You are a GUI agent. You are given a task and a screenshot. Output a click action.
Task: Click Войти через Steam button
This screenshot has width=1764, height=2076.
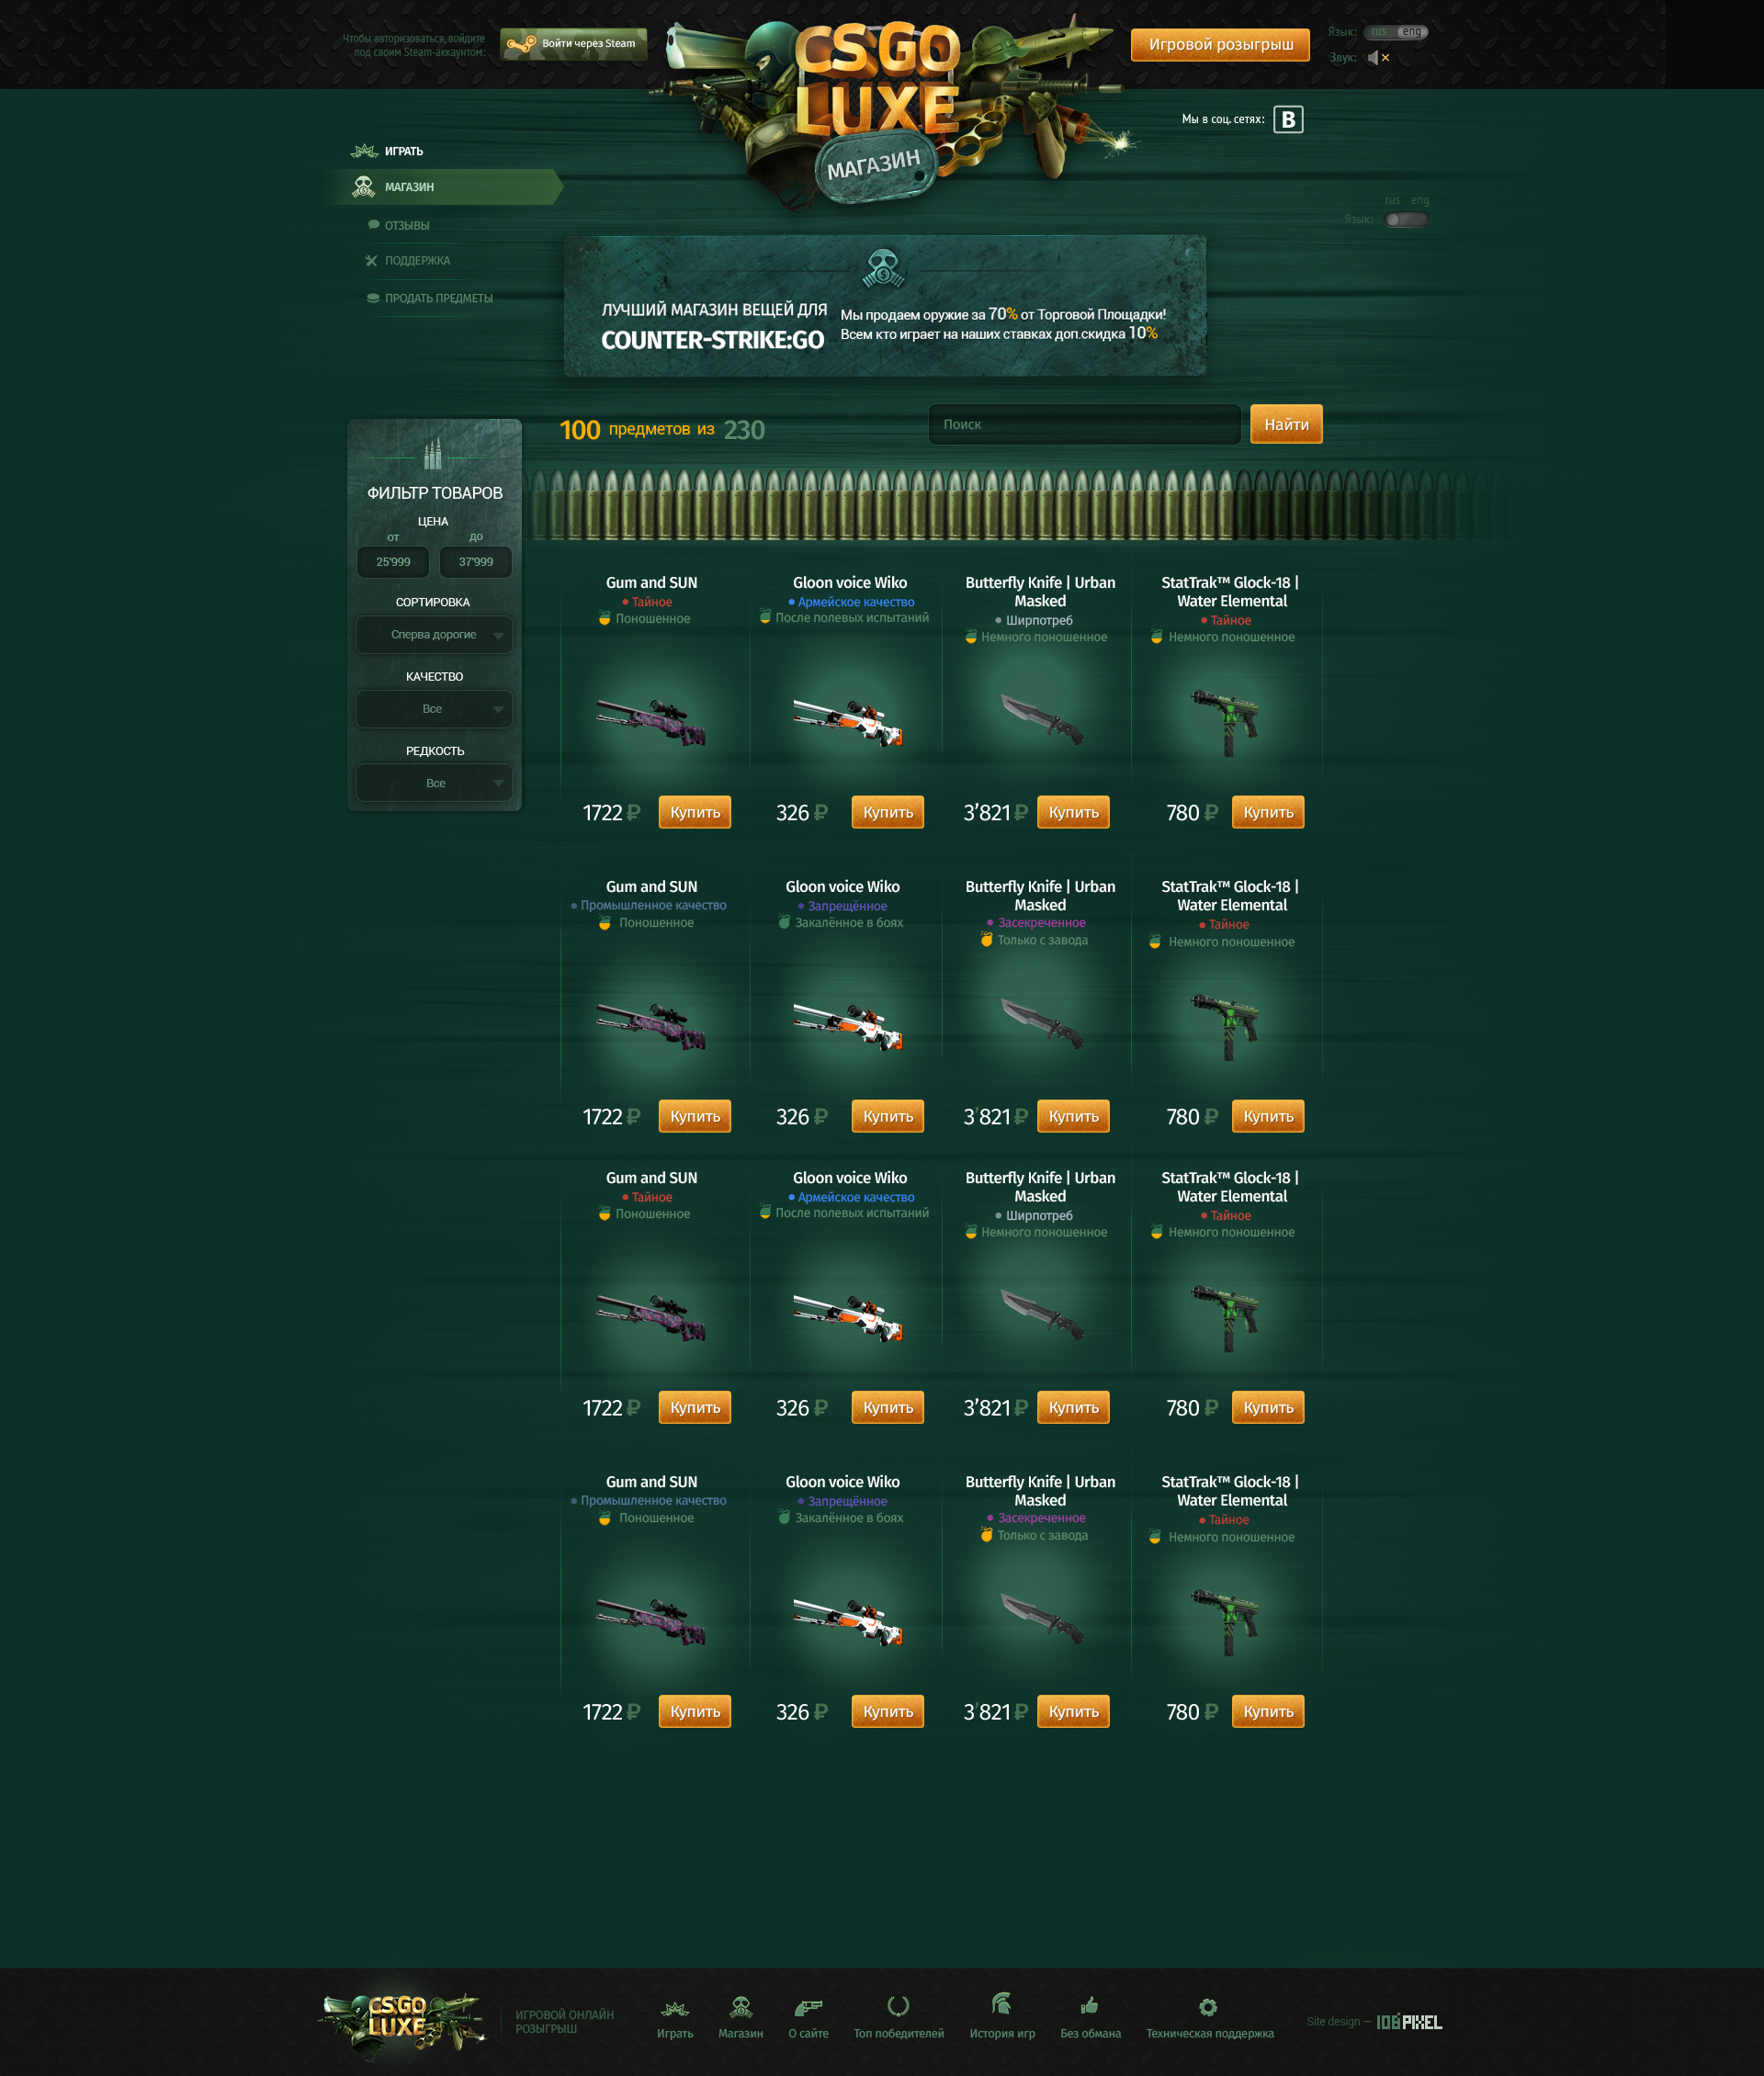tap(574, 43)
